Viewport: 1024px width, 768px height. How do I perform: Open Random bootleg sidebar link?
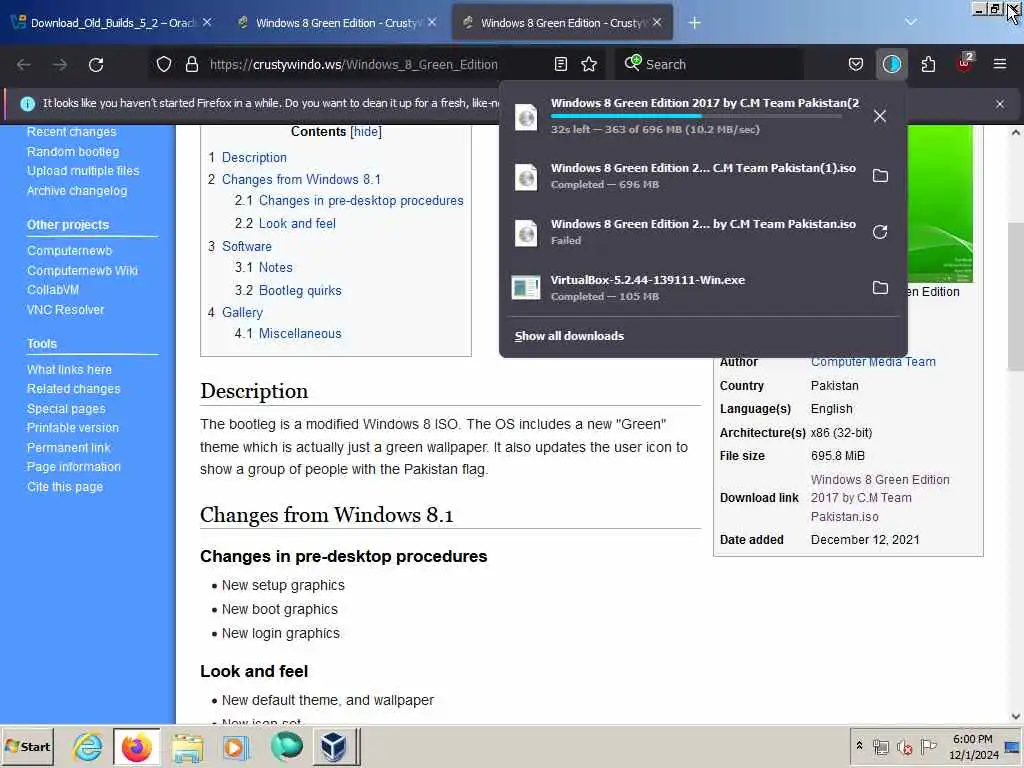point(73,152)
